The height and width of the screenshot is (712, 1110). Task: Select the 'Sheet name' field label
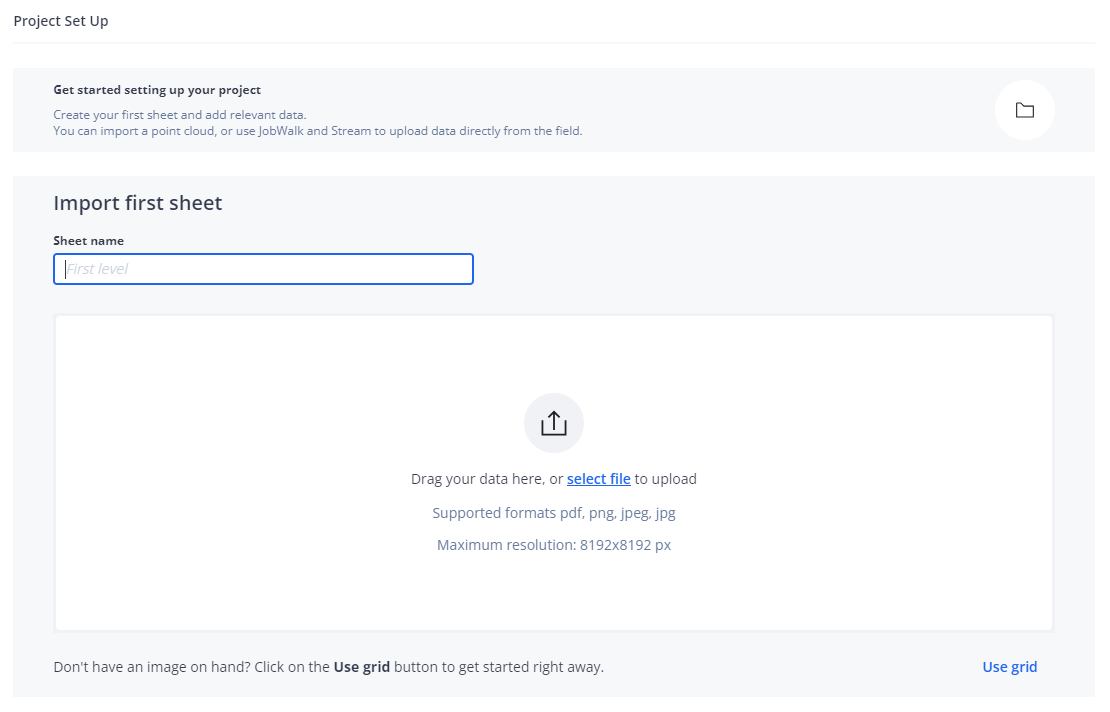pyautogui.click(x=89, y=241)
